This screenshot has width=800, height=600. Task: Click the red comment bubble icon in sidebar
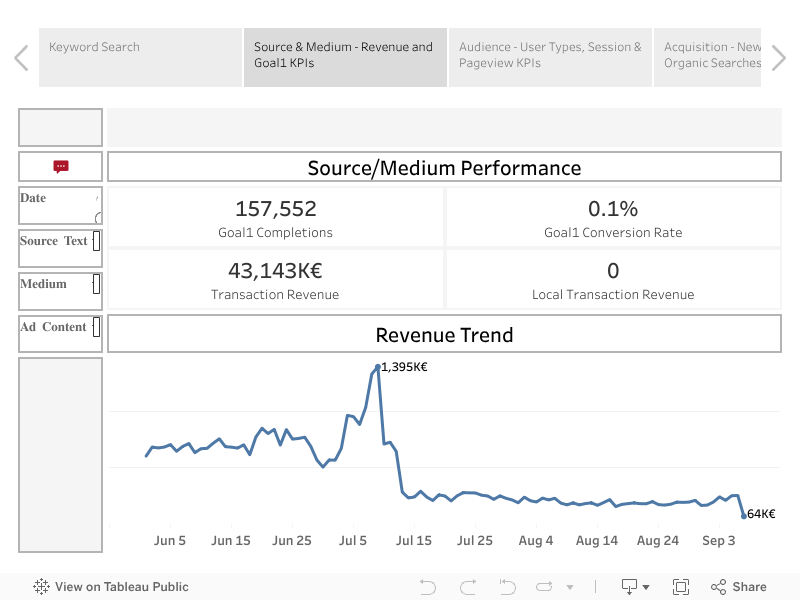[60, 166]
